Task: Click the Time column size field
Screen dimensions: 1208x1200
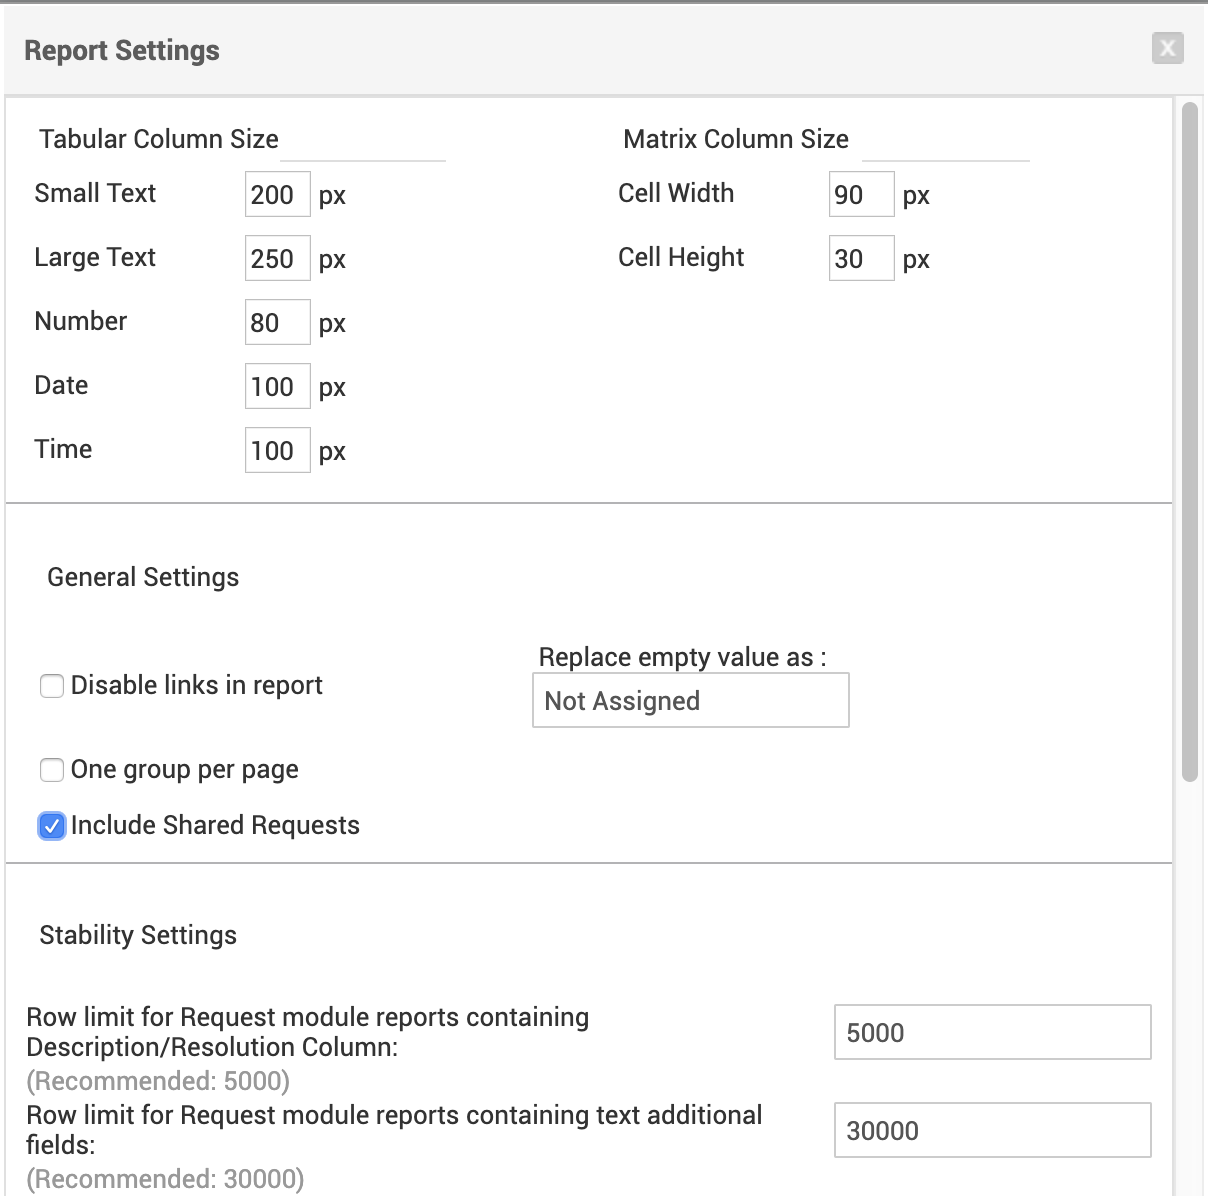Action: pyautogui.click(x=277, y=450)
